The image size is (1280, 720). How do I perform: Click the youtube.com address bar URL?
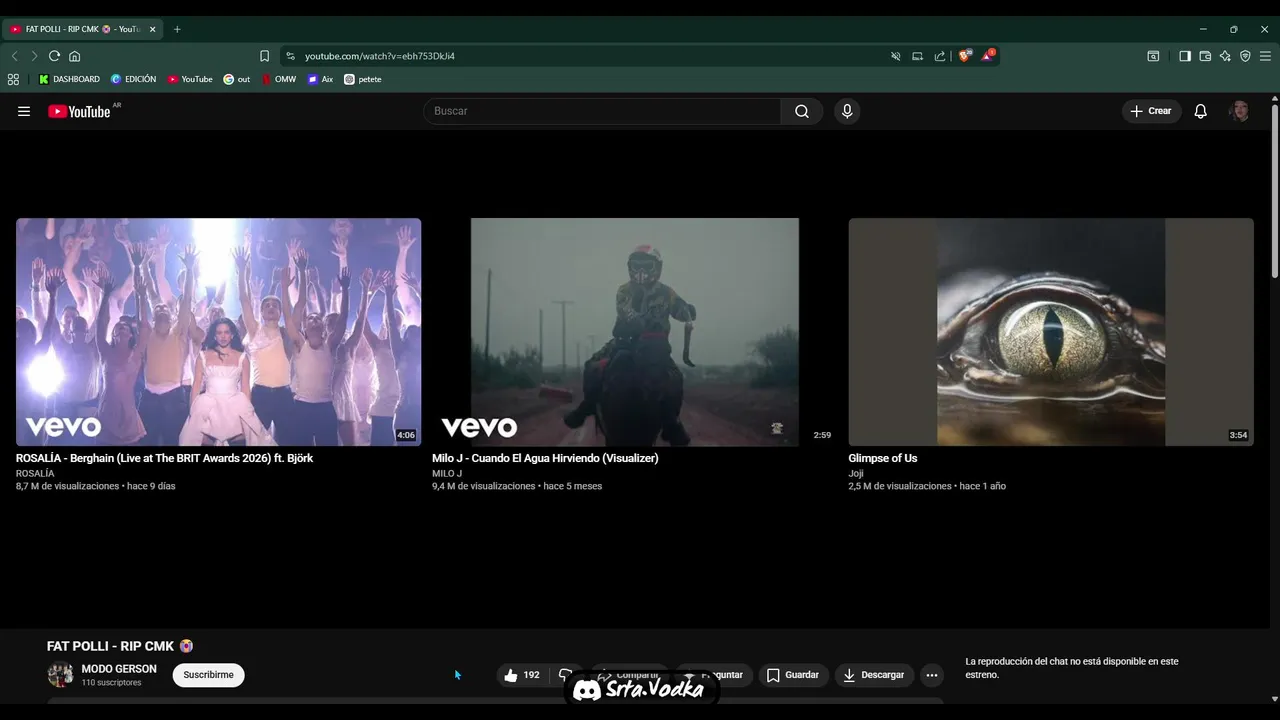[380, 56]
